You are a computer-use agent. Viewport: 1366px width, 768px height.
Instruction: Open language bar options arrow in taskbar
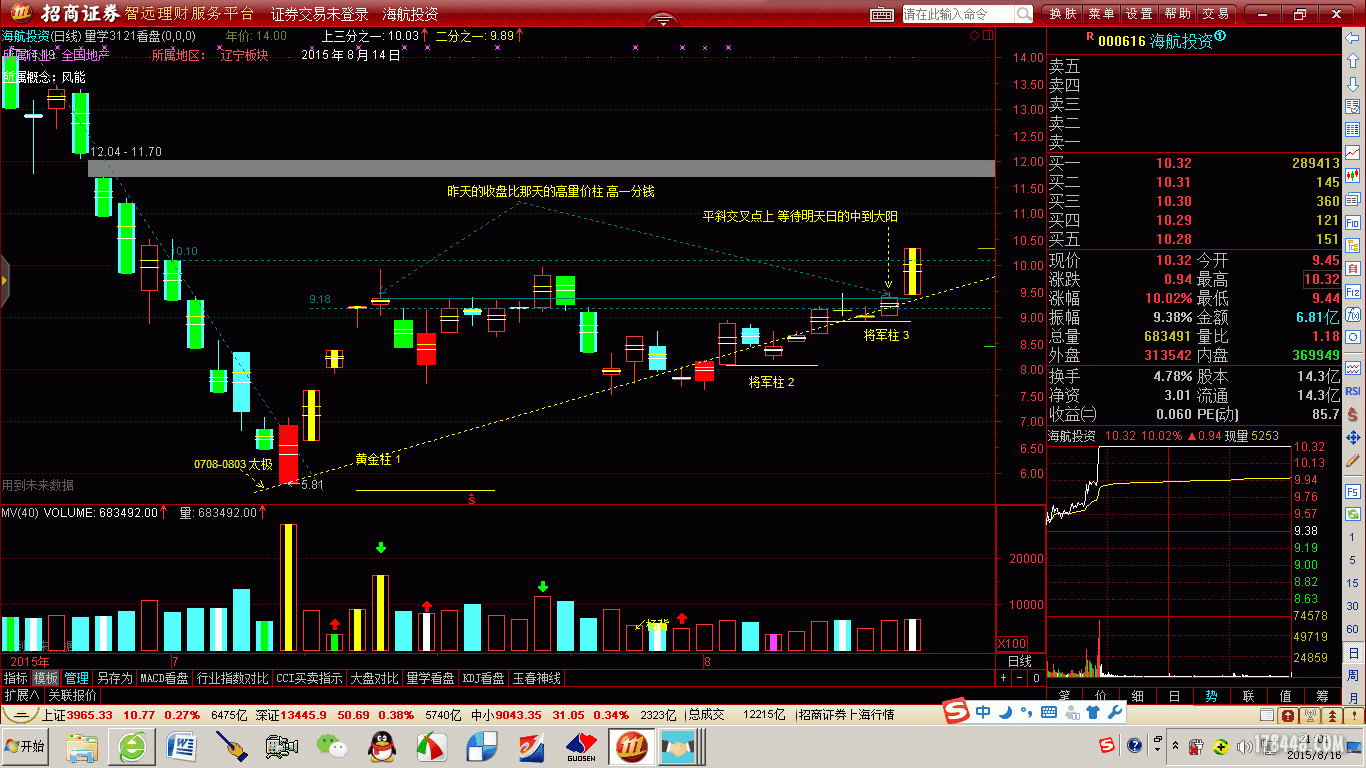coord(1155,752)
